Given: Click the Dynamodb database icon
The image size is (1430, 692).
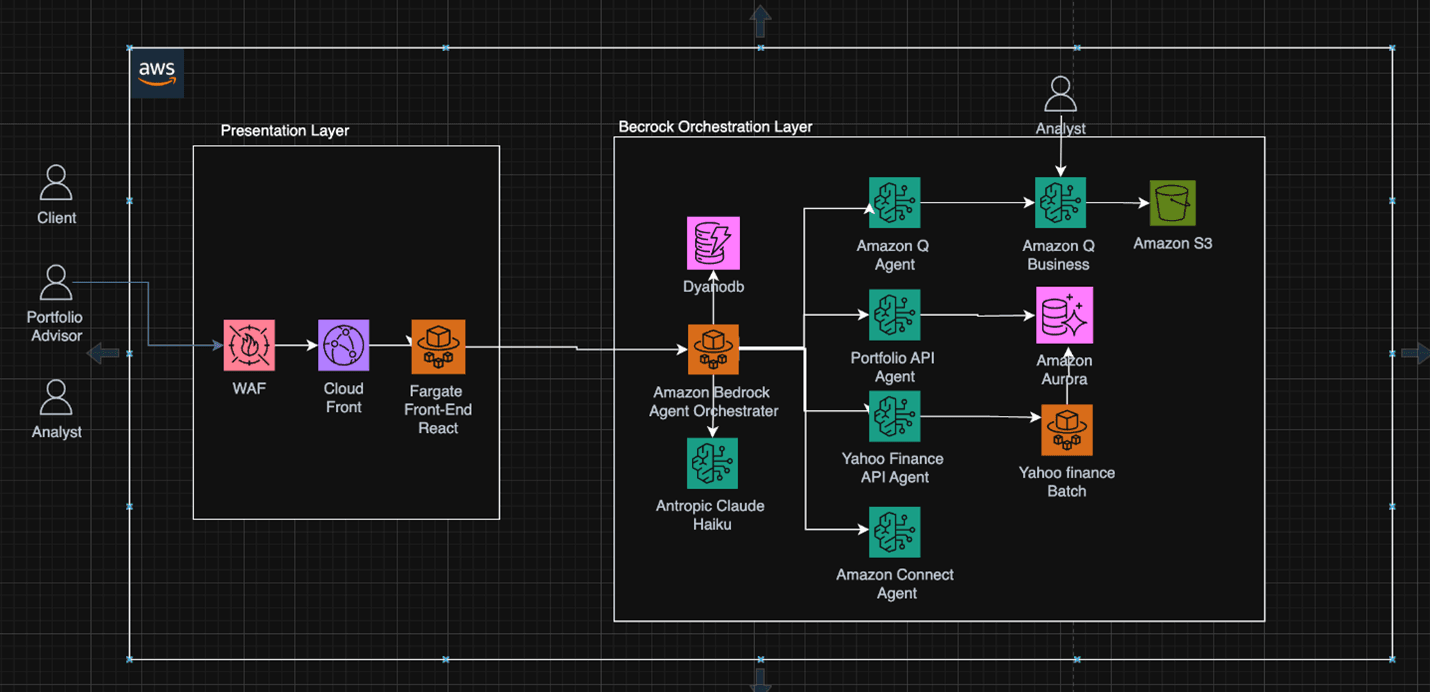Looking at the screenshot, I should pyautogui.click(x=713, y=243).
